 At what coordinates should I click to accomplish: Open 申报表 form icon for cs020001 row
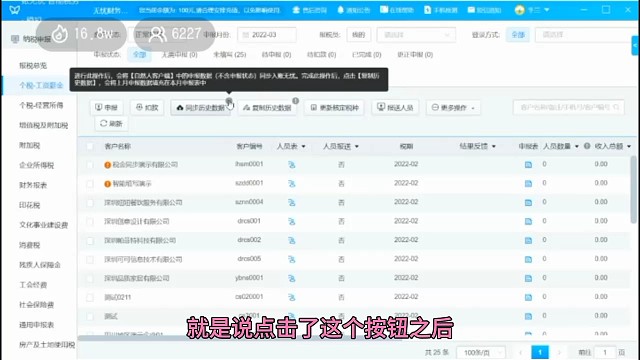pos(528,297)
